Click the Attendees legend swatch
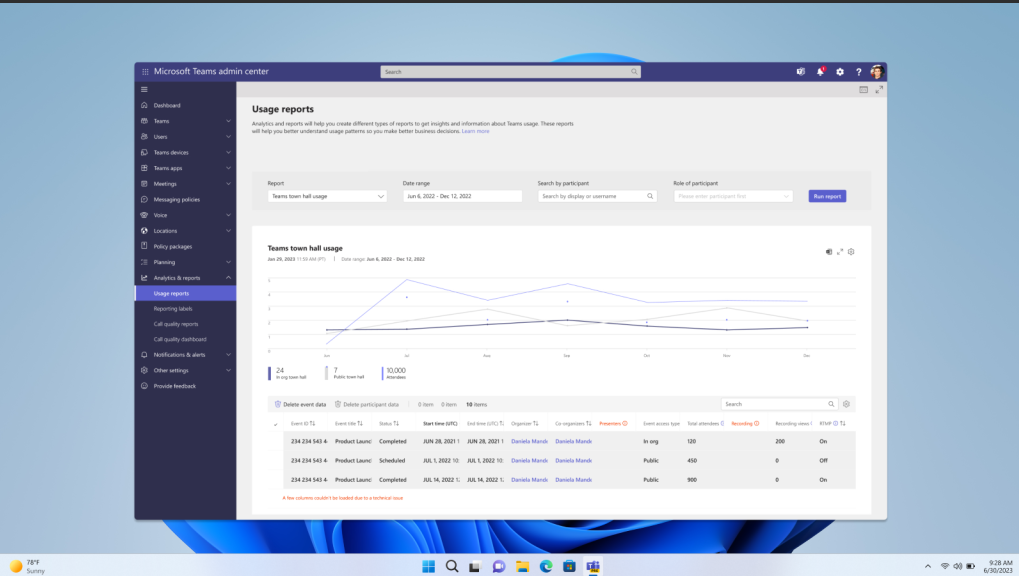This screenshot has height=576, width=1019. coord(383,373)
